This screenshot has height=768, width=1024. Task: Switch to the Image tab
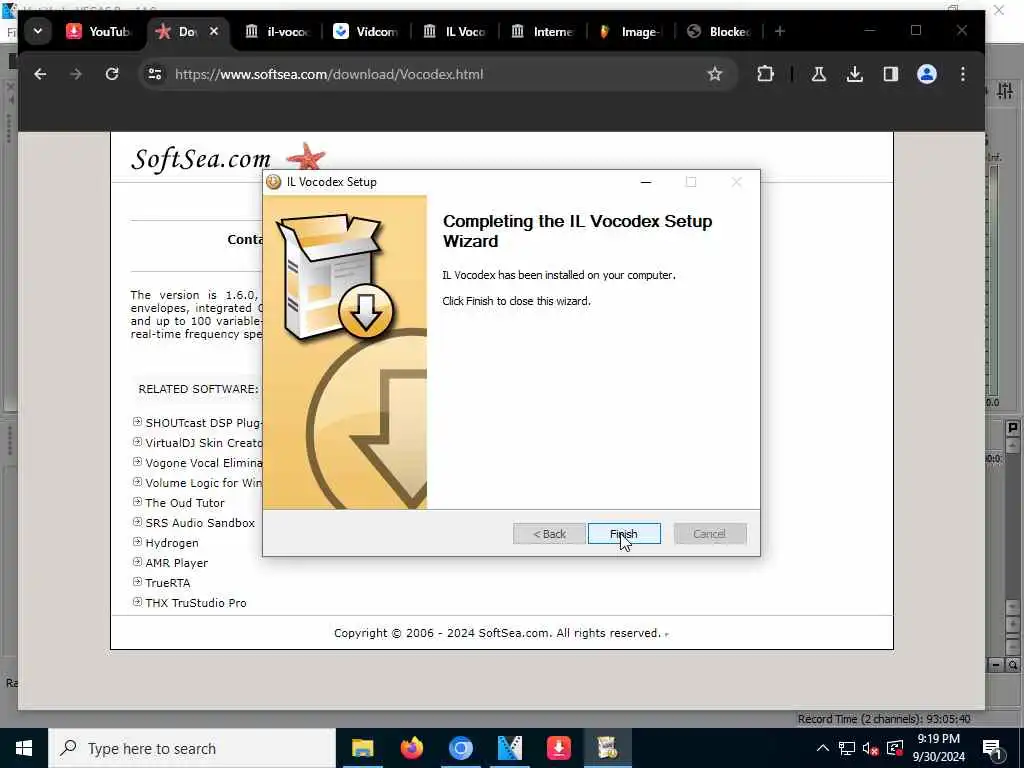(631, 31)
